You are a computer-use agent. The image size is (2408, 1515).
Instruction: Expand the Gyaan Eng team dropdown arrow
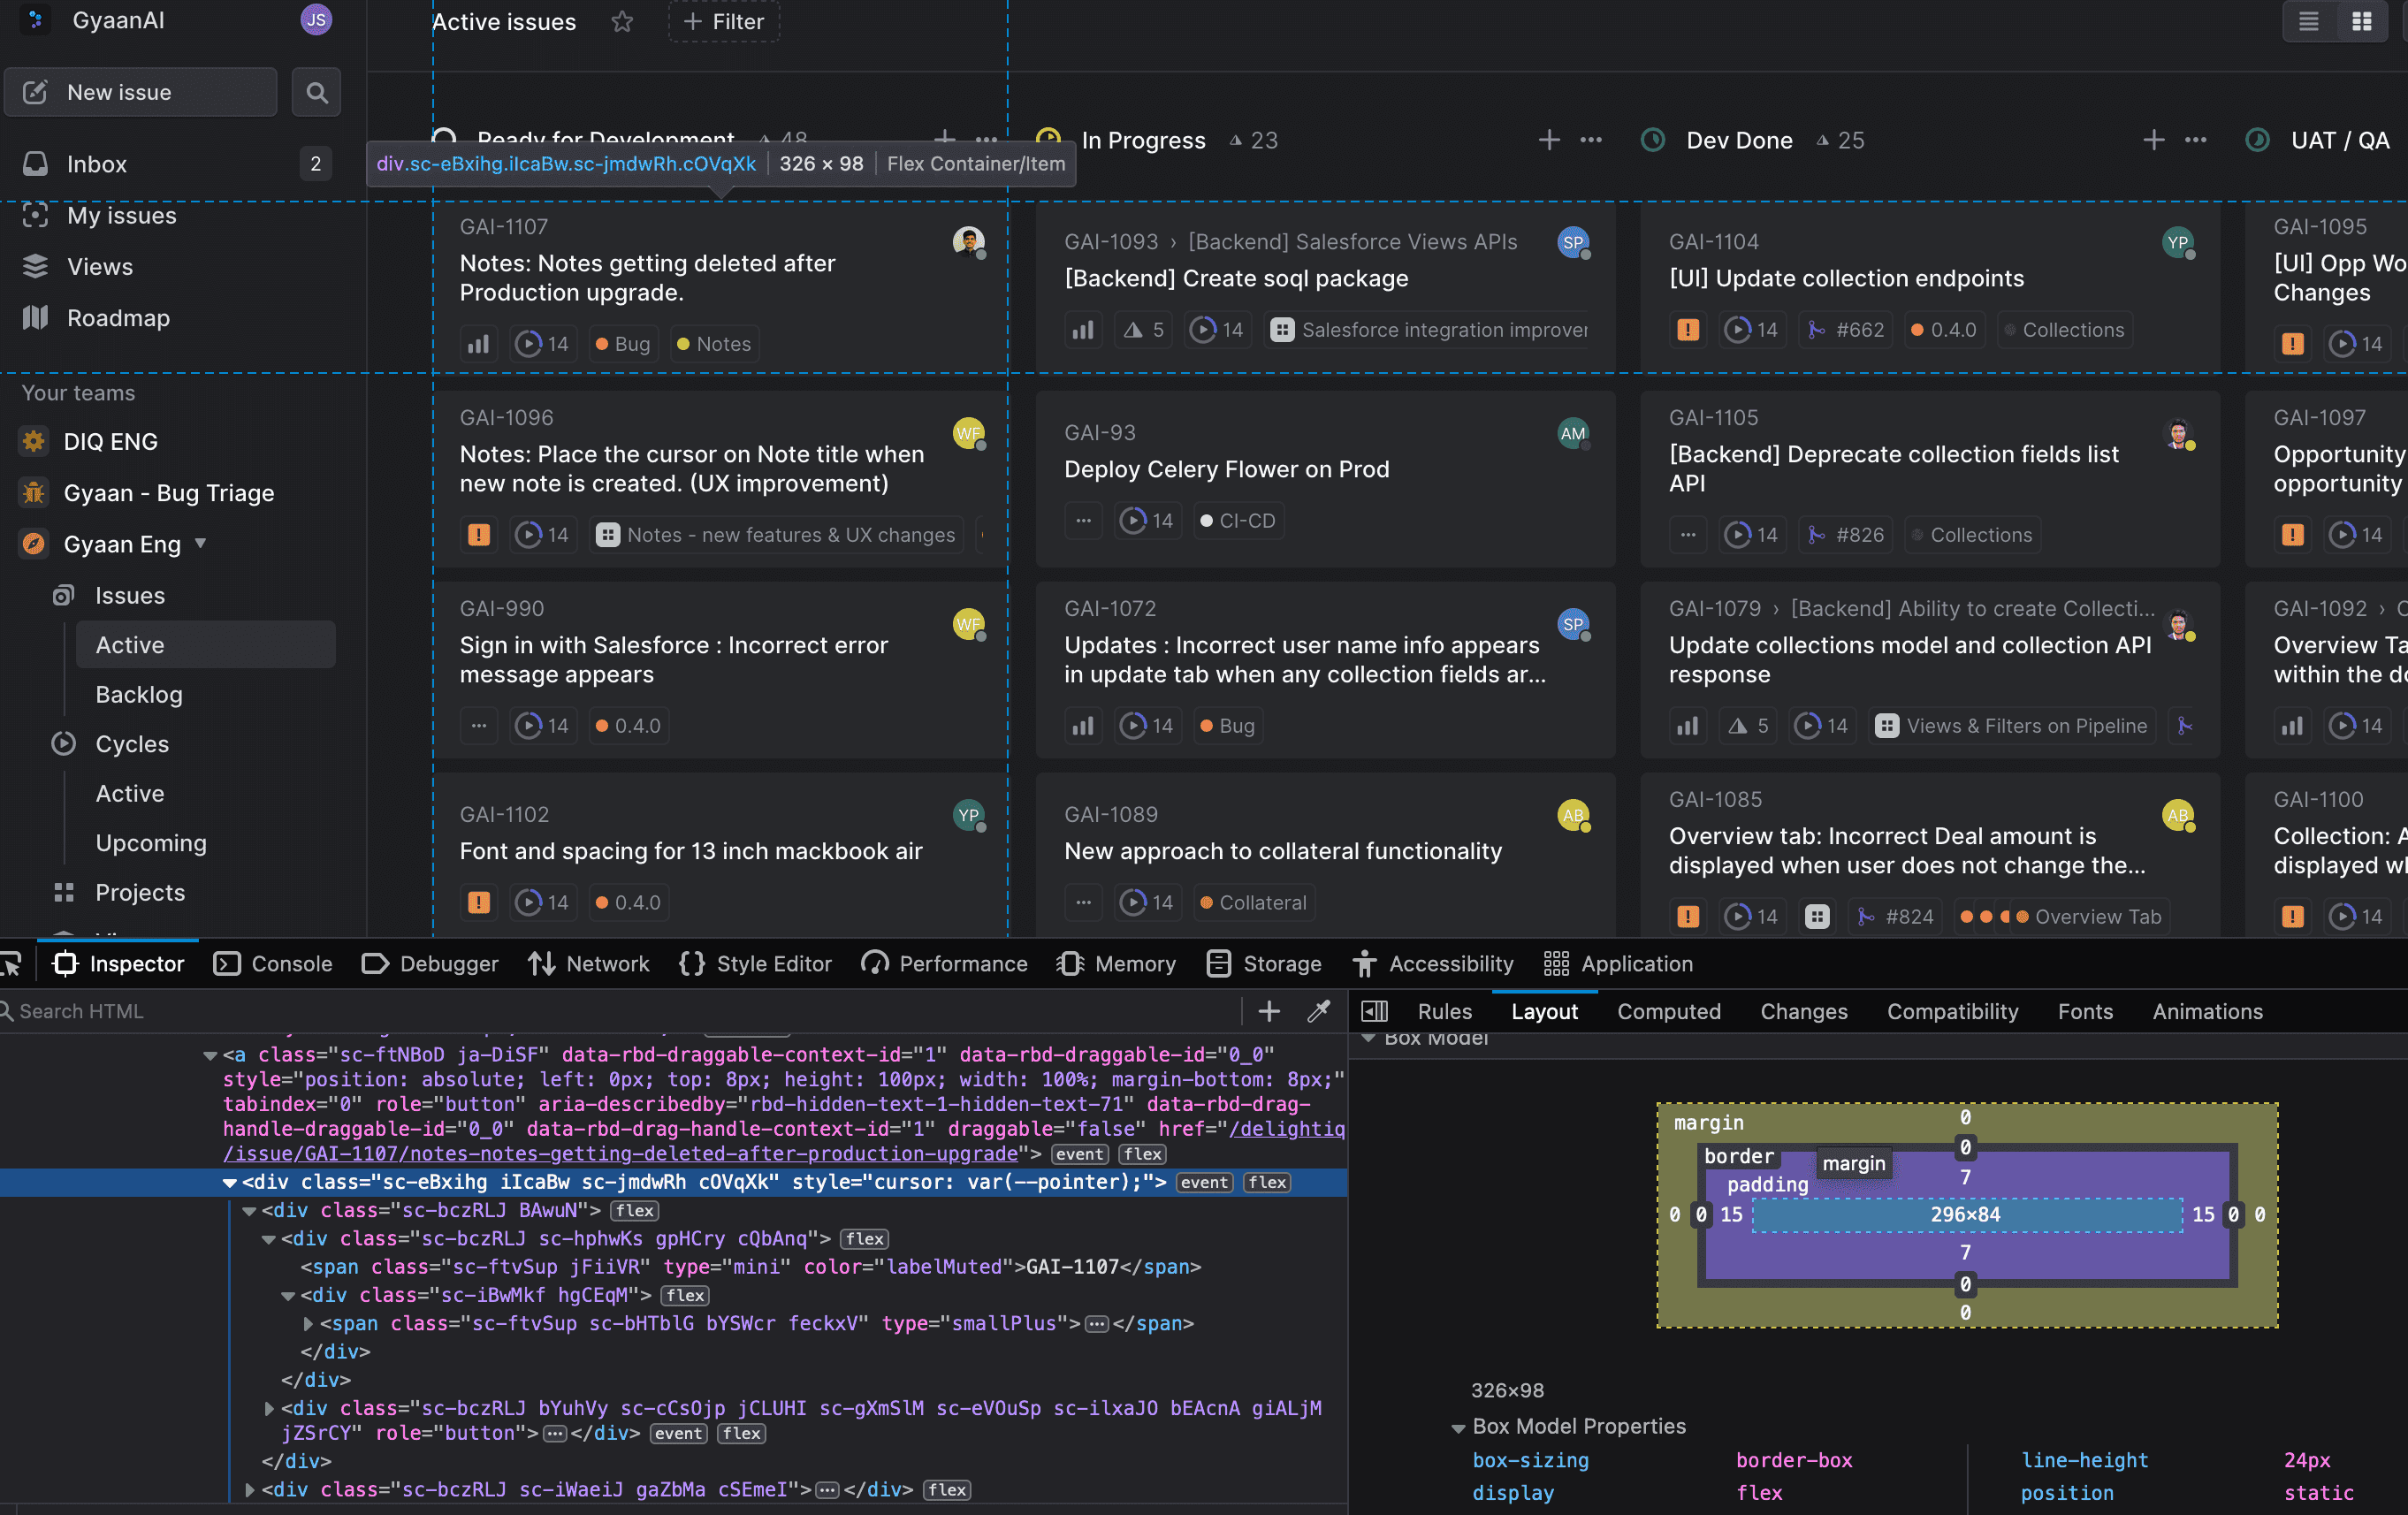[201, 543]
